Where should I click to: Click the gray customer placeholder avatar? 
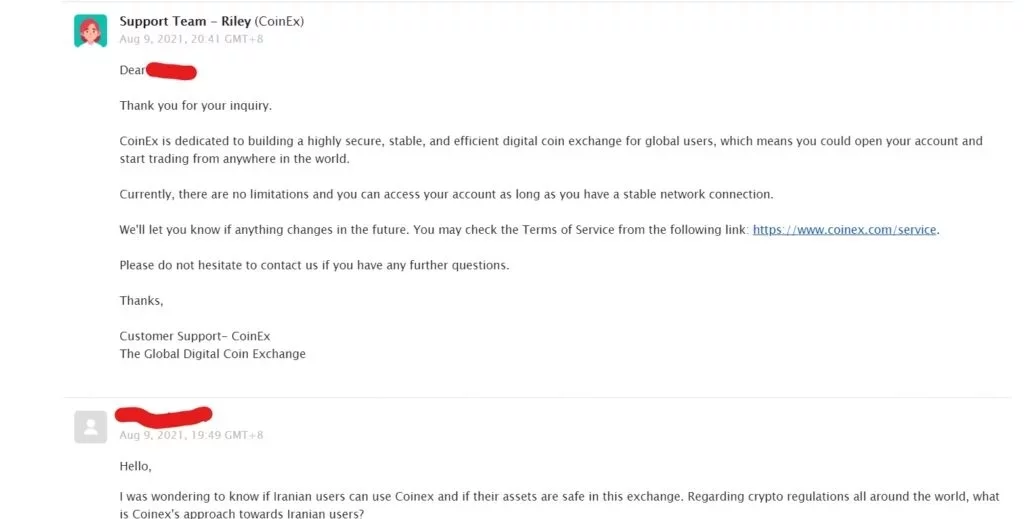91,427
